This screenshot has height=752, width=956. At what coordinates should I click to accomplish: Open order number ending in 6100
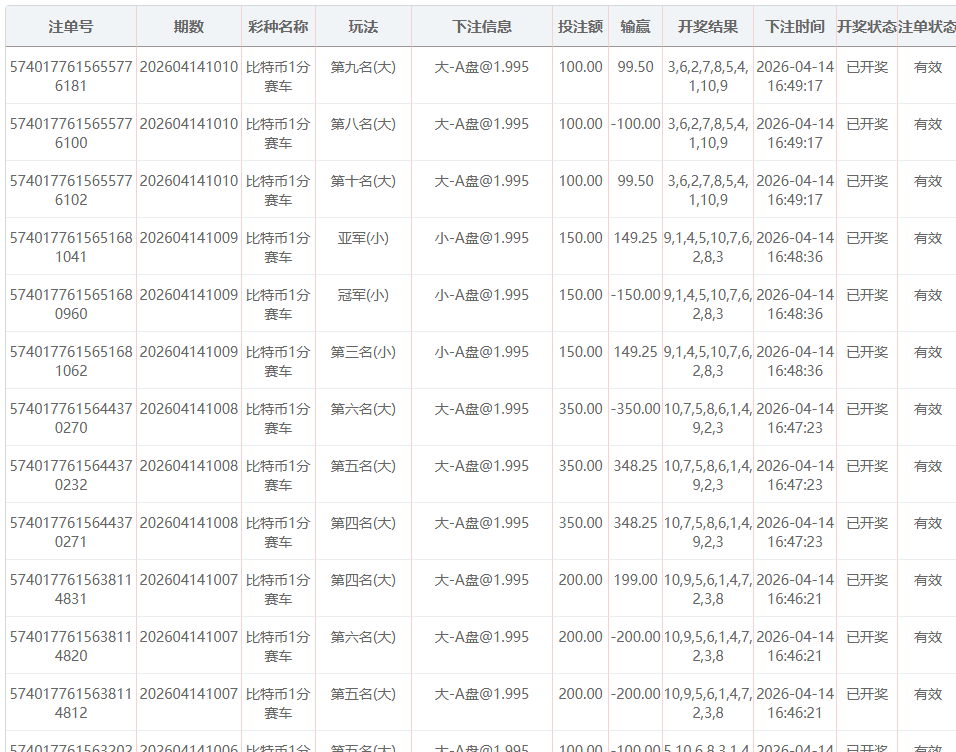pos(71,133)
